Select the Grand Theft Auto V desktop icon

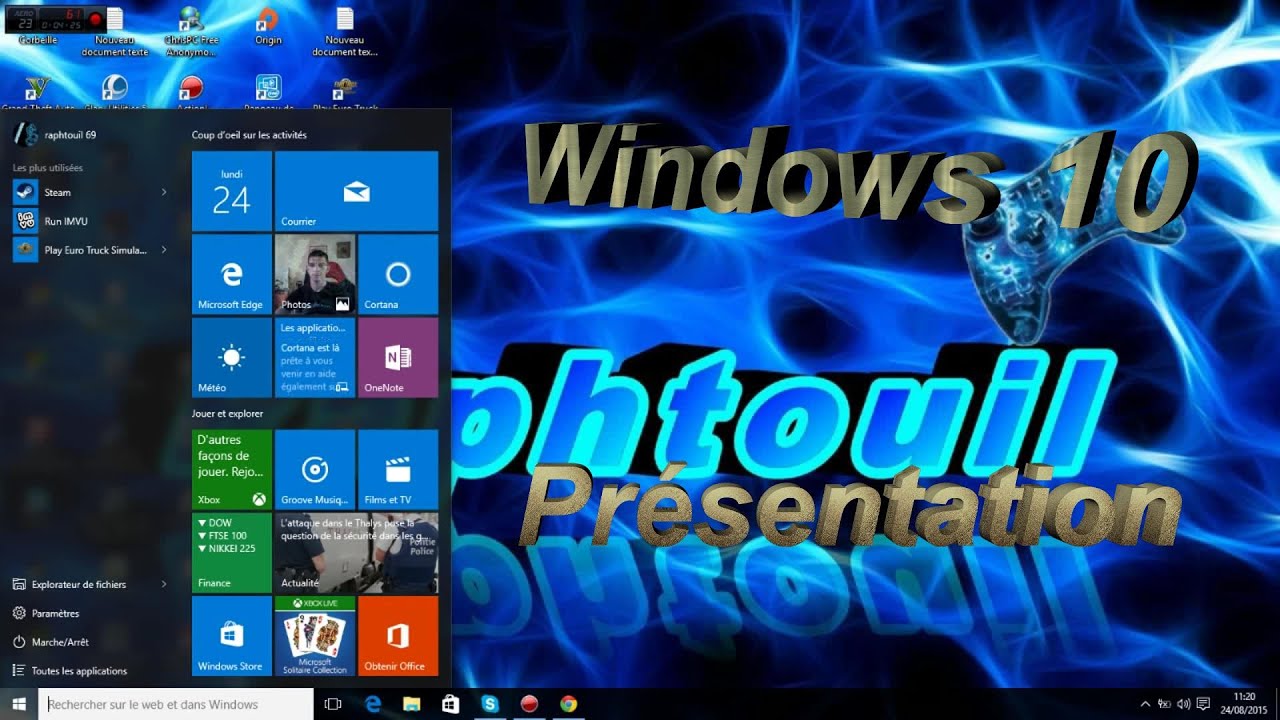click(38, 93)
